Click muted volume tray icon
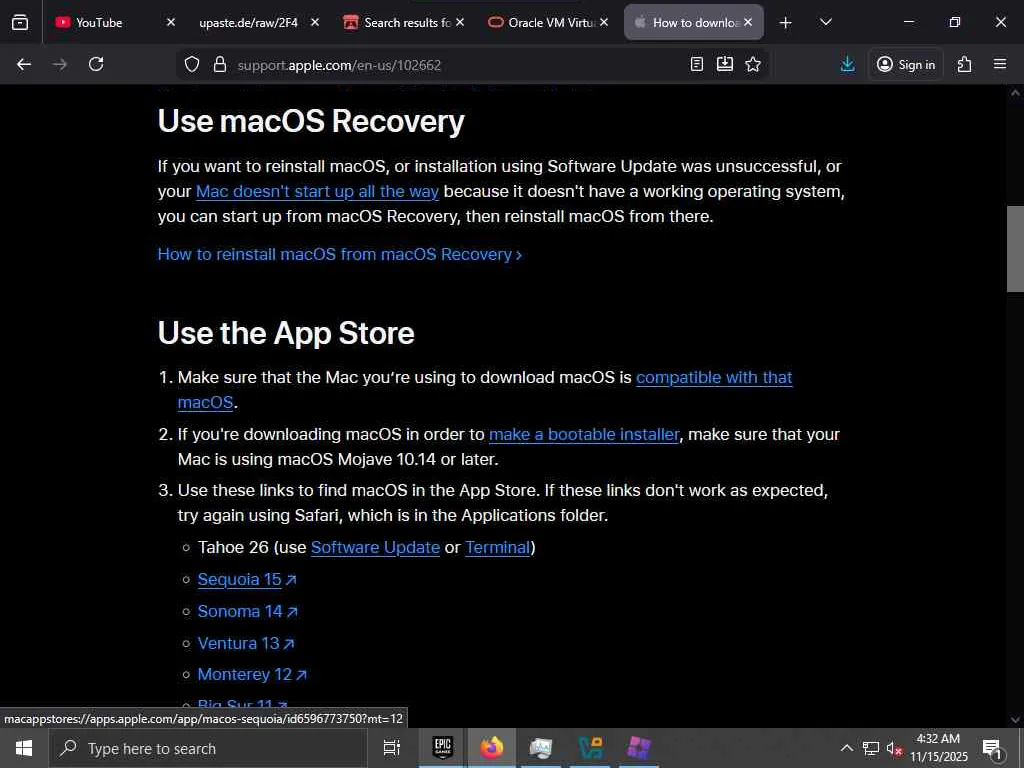 click(x=894, y=748)
